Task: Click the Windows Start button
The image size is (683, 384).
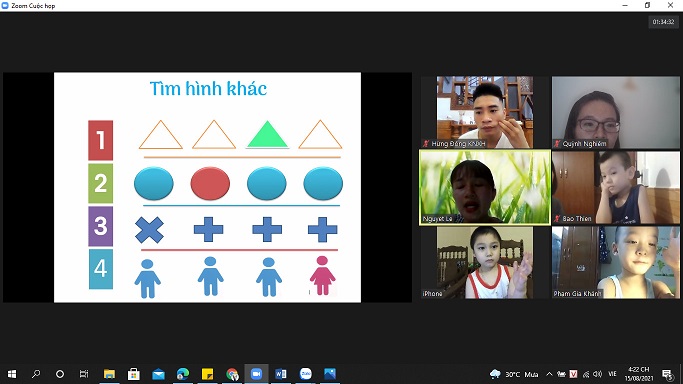Action: tap(12, 374)
